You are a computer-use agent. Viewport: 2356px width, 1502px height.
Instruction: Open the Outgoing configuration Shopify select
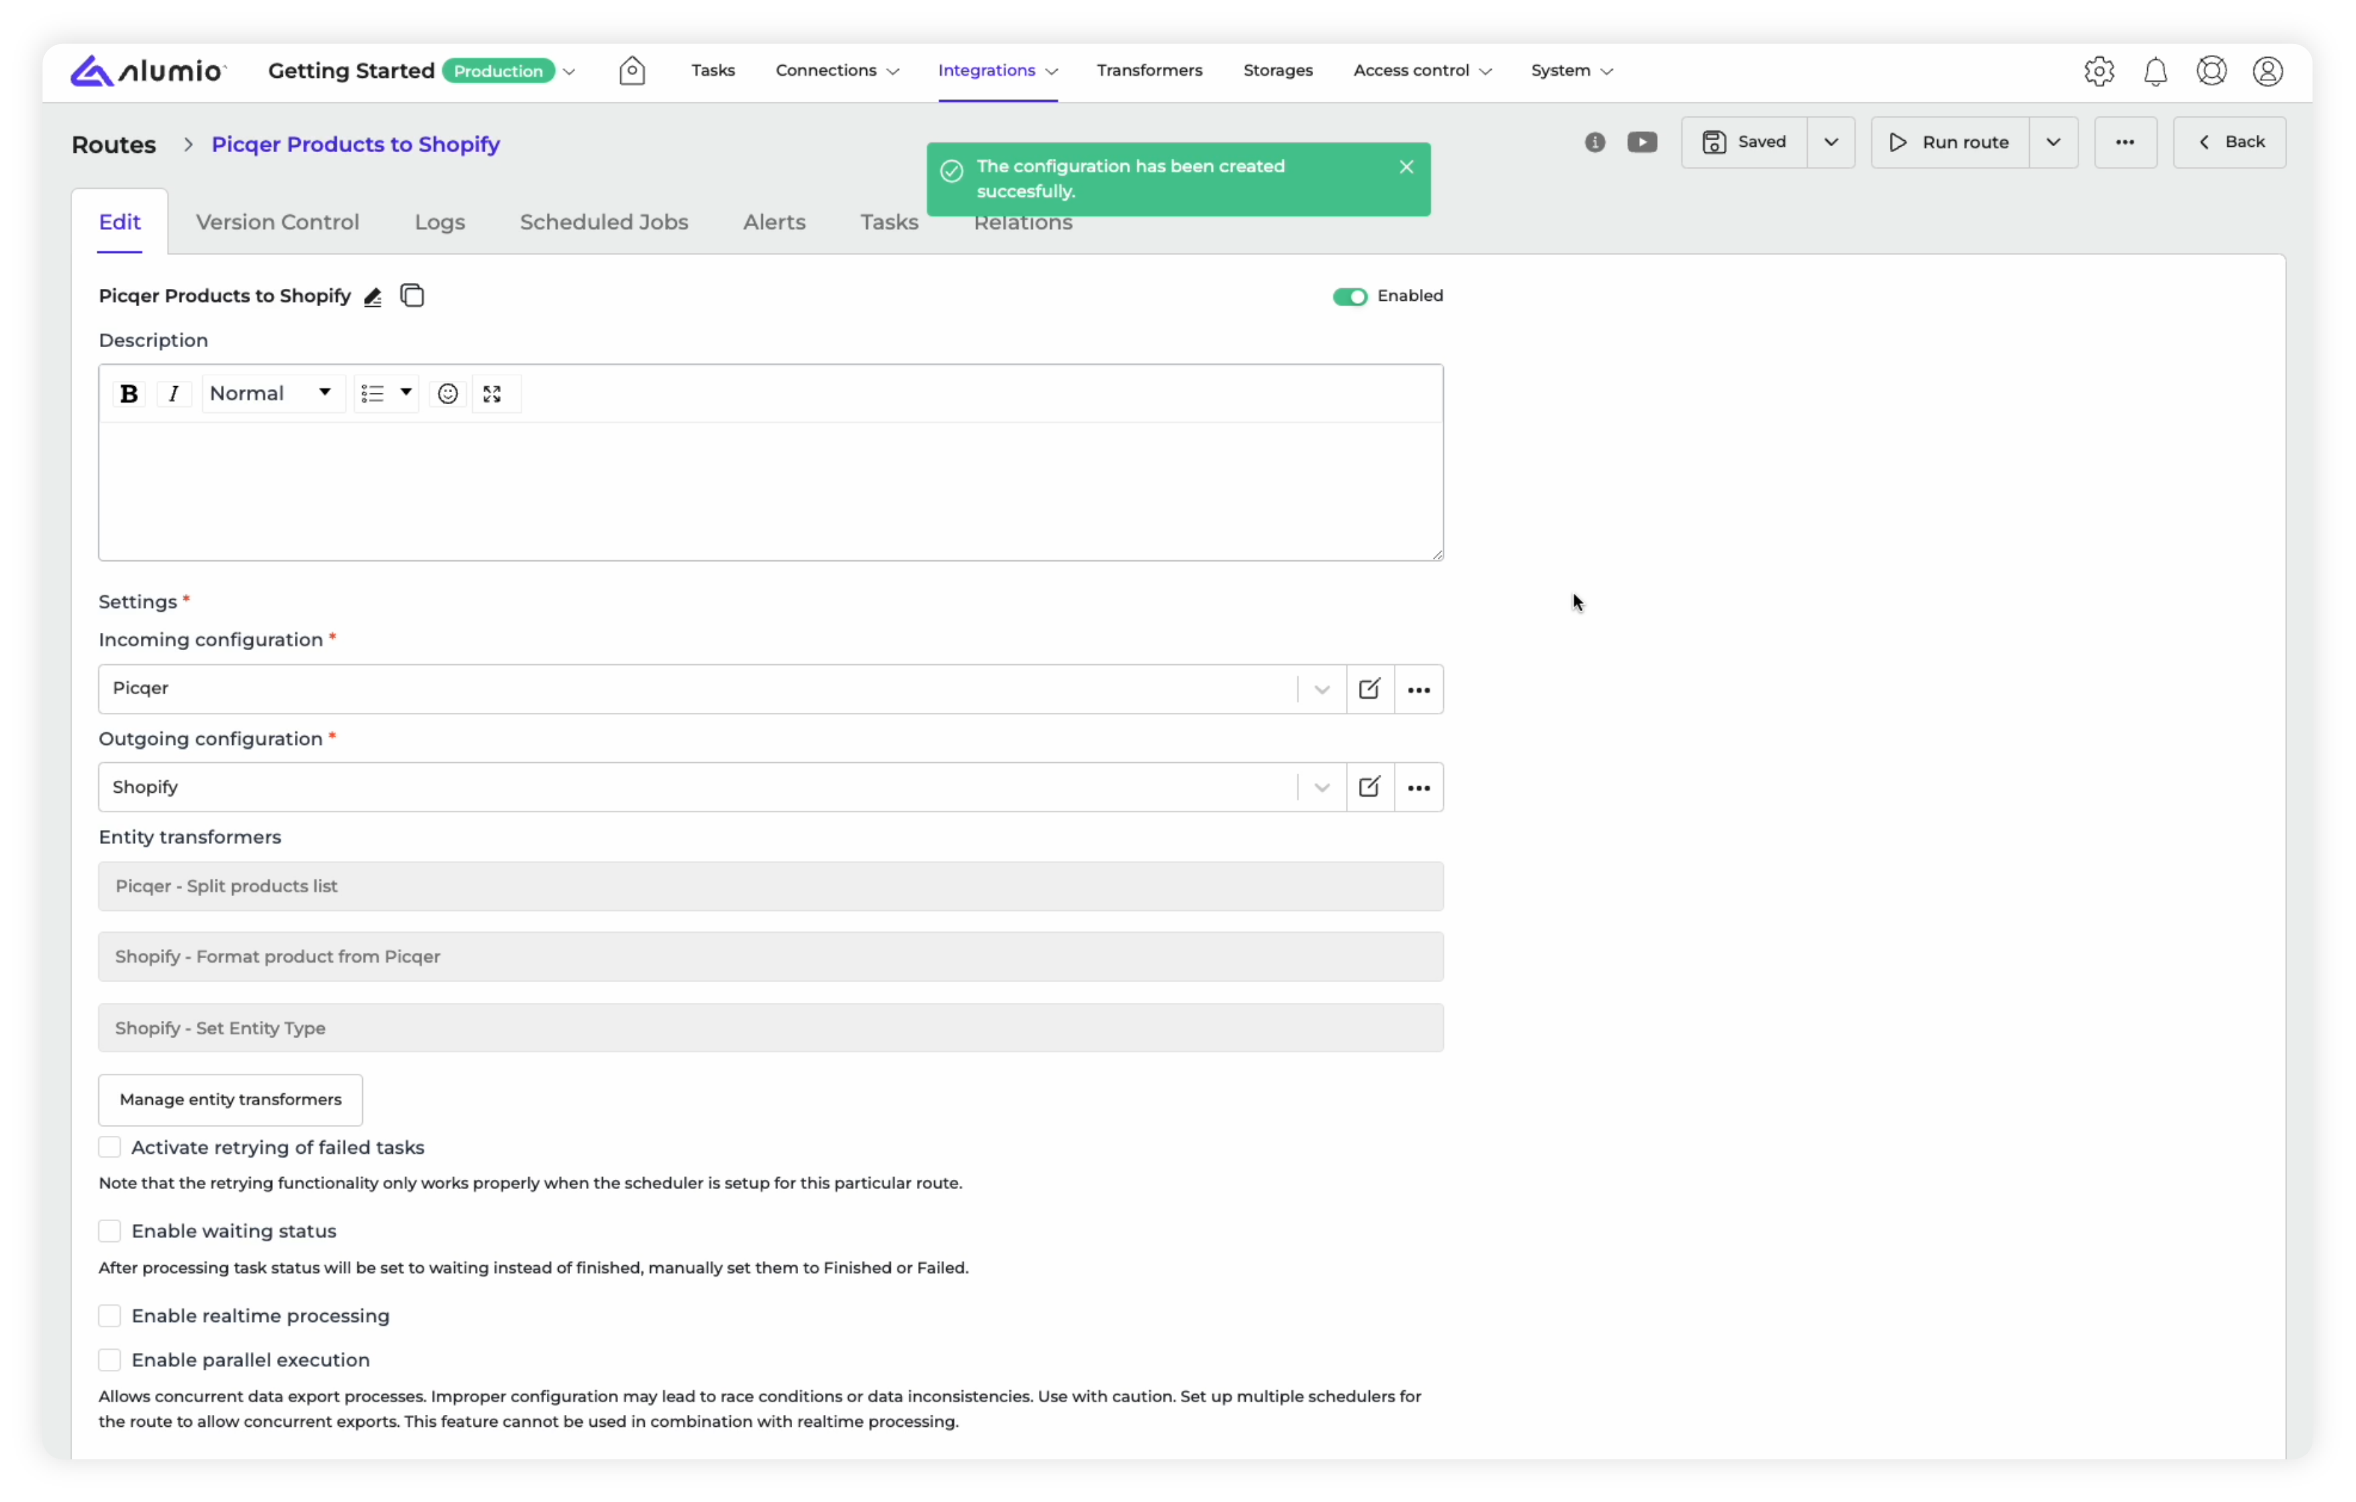tap(721, 787)
